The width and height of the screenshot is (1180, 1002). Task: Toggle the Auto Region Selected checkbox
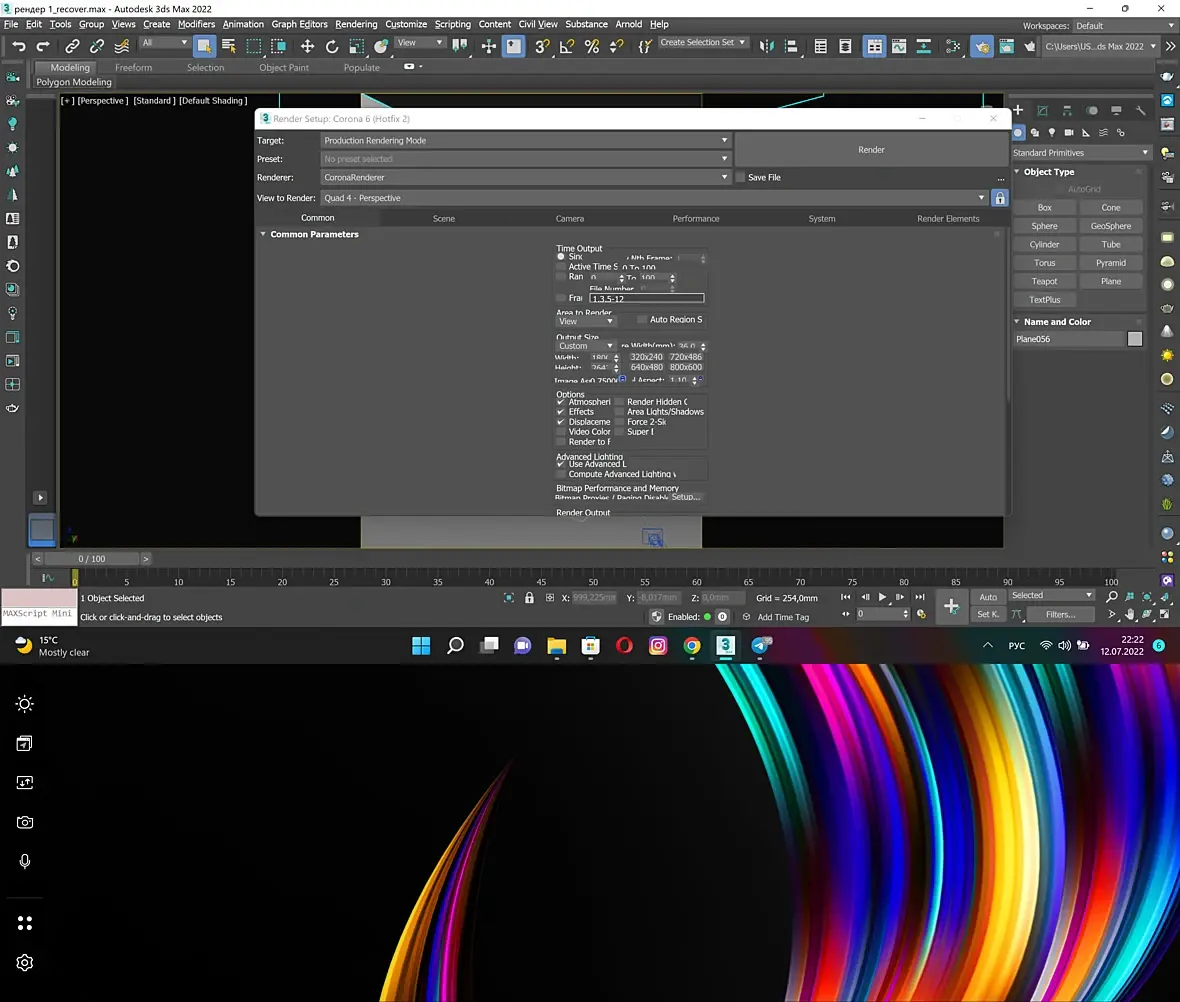pos(642,320)
